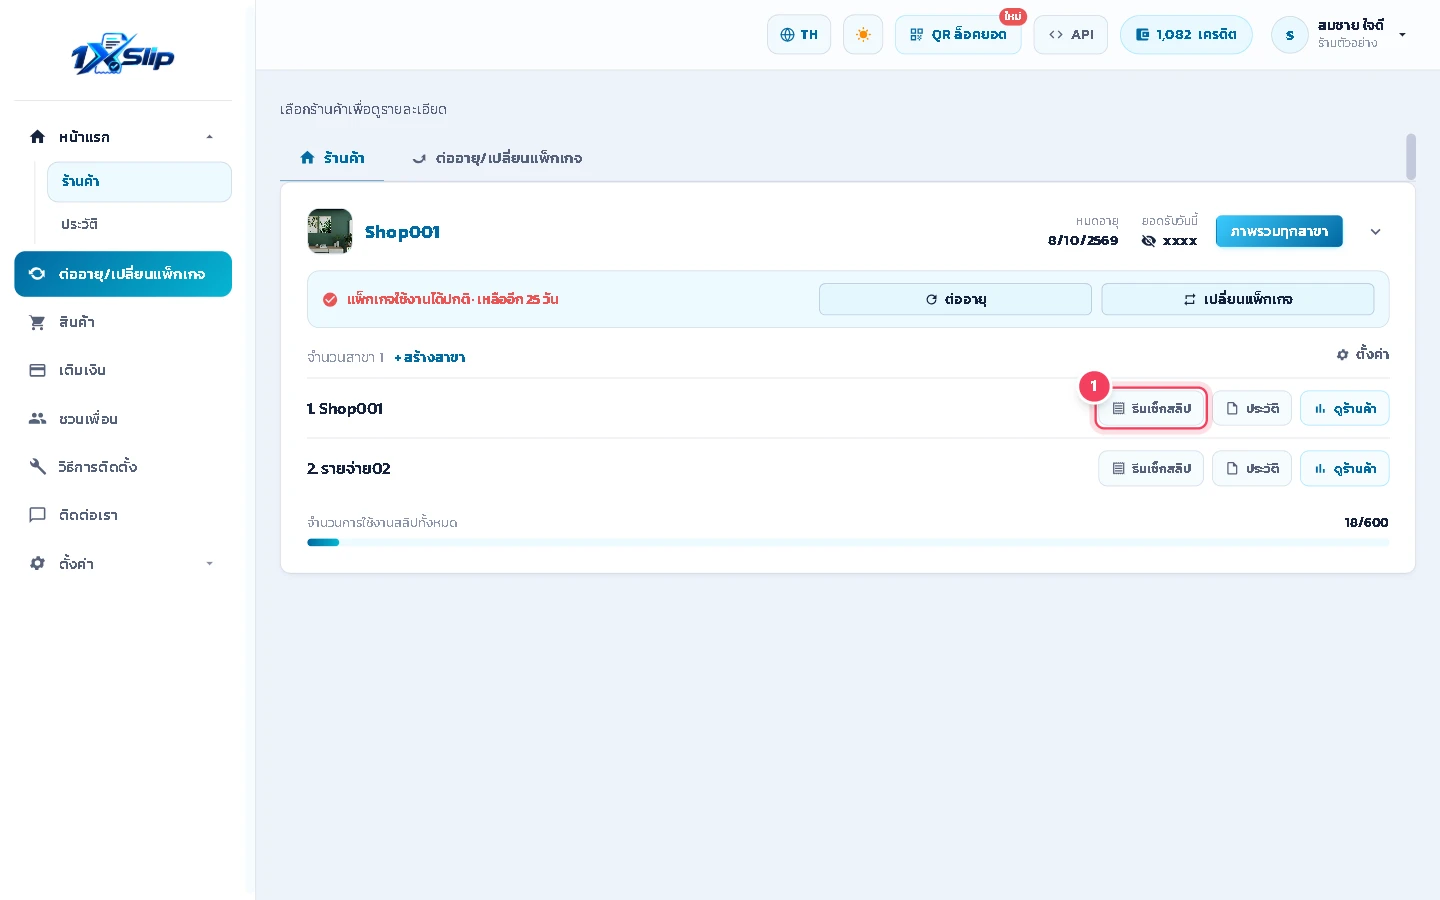Click the เติมเงิน card icon

coord(37,370)
